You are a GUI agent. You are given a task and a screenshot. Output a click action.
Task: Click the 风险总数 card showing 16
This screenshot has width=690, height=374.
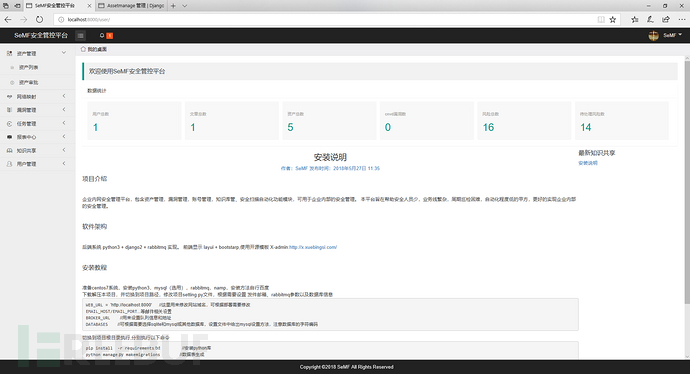pyautogui.click(x=524, y=121)
